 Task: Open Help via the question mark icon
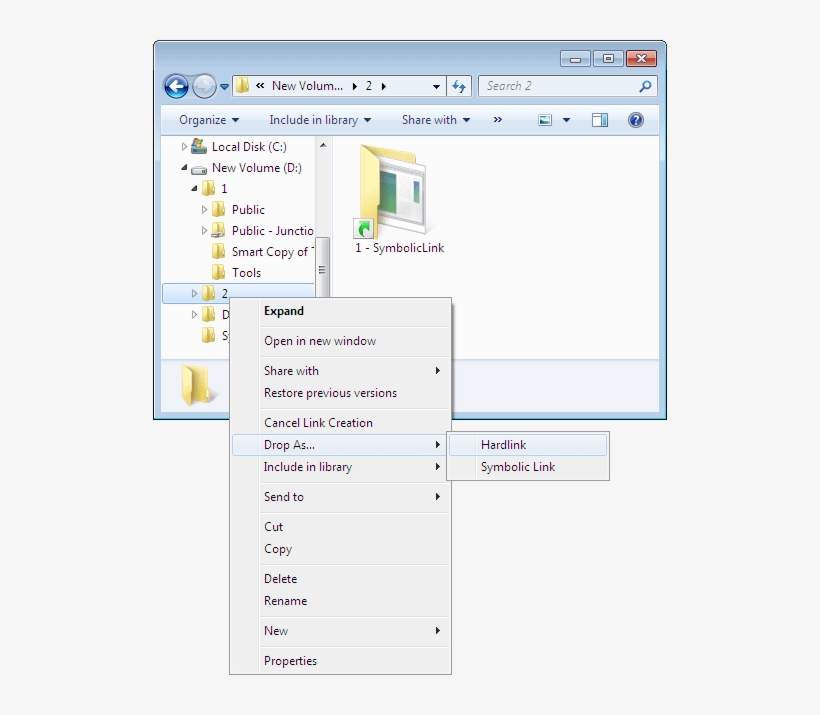pyautogui.click(x=637, y=120)
